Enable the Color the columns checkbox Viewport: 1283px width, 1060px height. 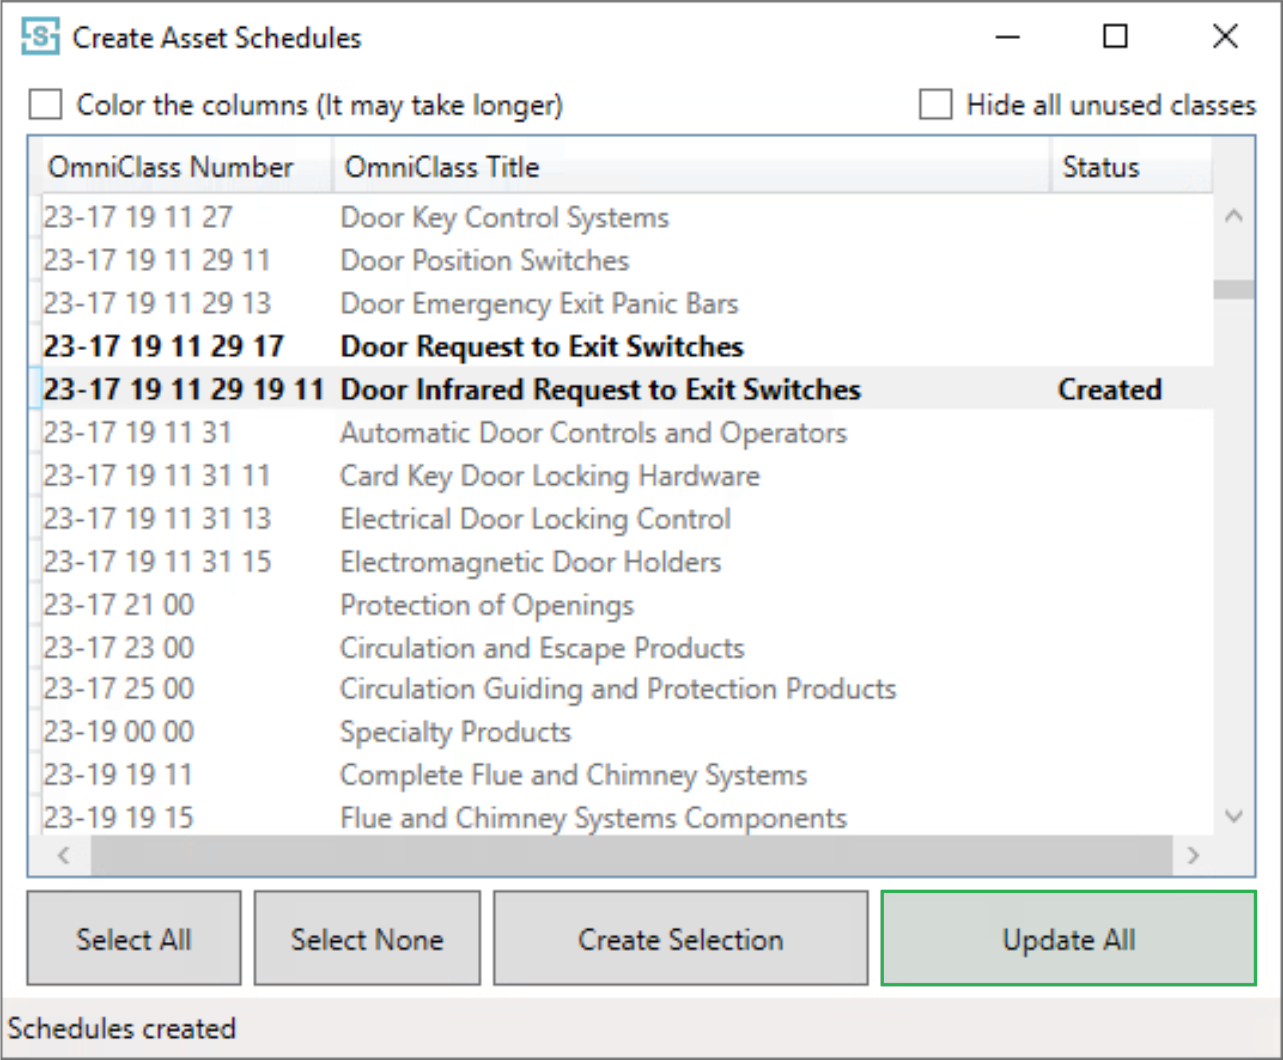[x=46, y=105]
